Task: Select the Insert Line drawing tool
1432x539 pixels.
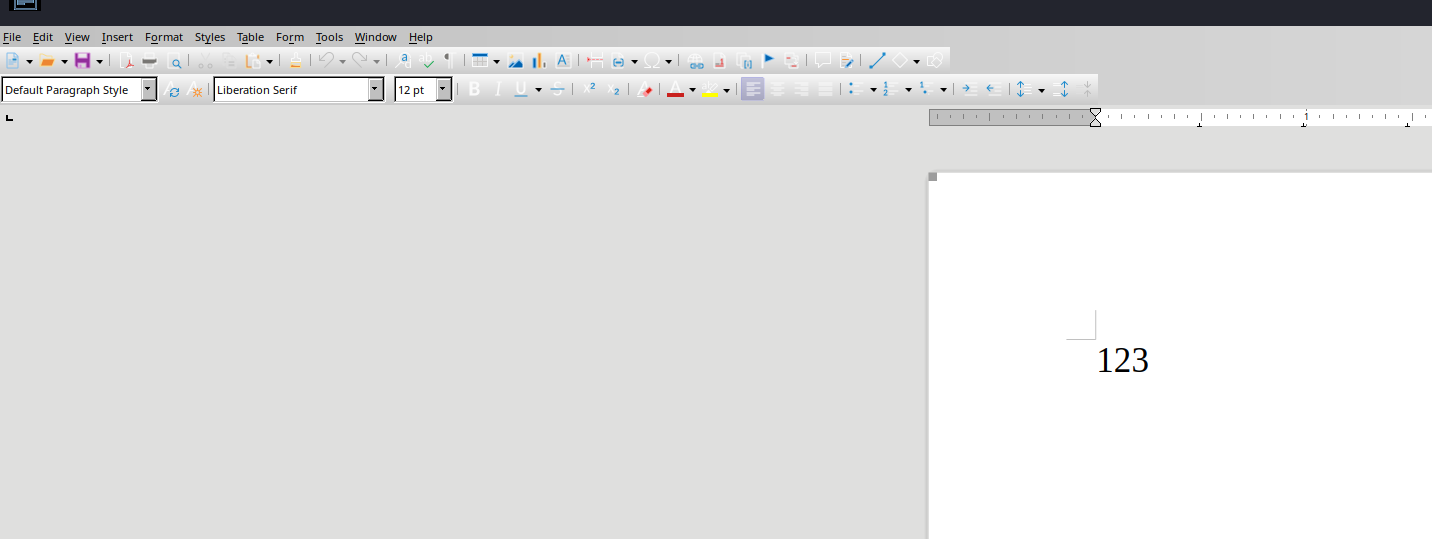Action: coord(877,61)
